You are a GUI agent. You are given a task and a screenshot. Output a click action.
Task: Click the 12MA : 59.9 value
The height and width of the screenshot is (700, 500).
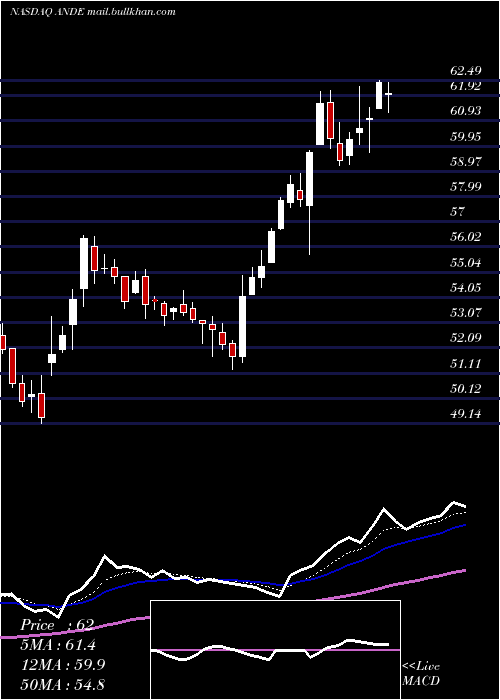tap(62, 665)
